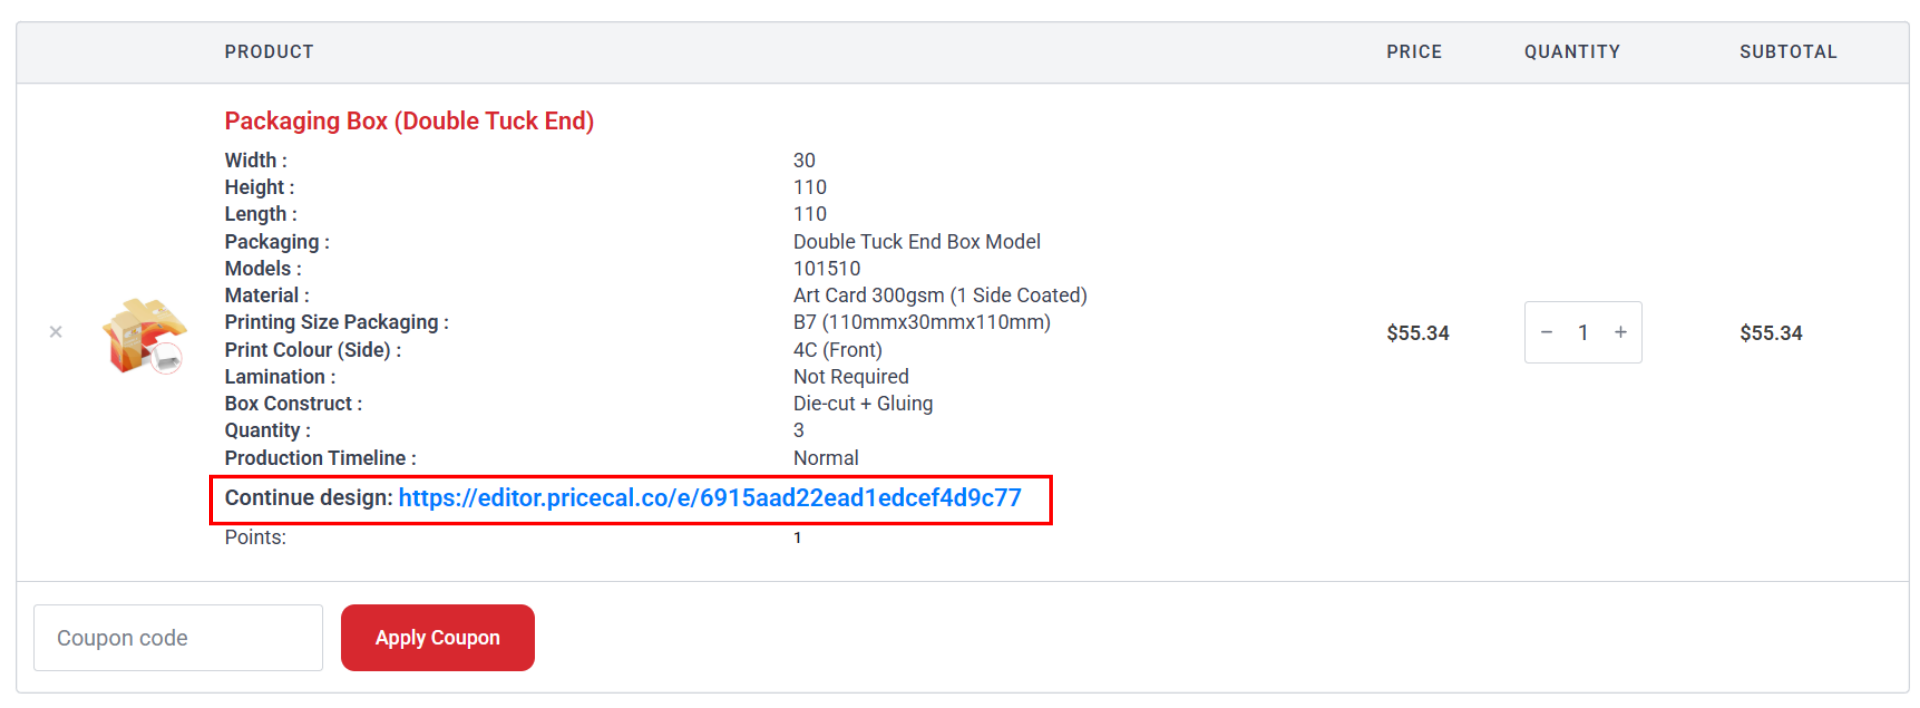Screen dimensions: 1920x708
Task: Decrease quantity with the minus button
Action: point(1546,332)
